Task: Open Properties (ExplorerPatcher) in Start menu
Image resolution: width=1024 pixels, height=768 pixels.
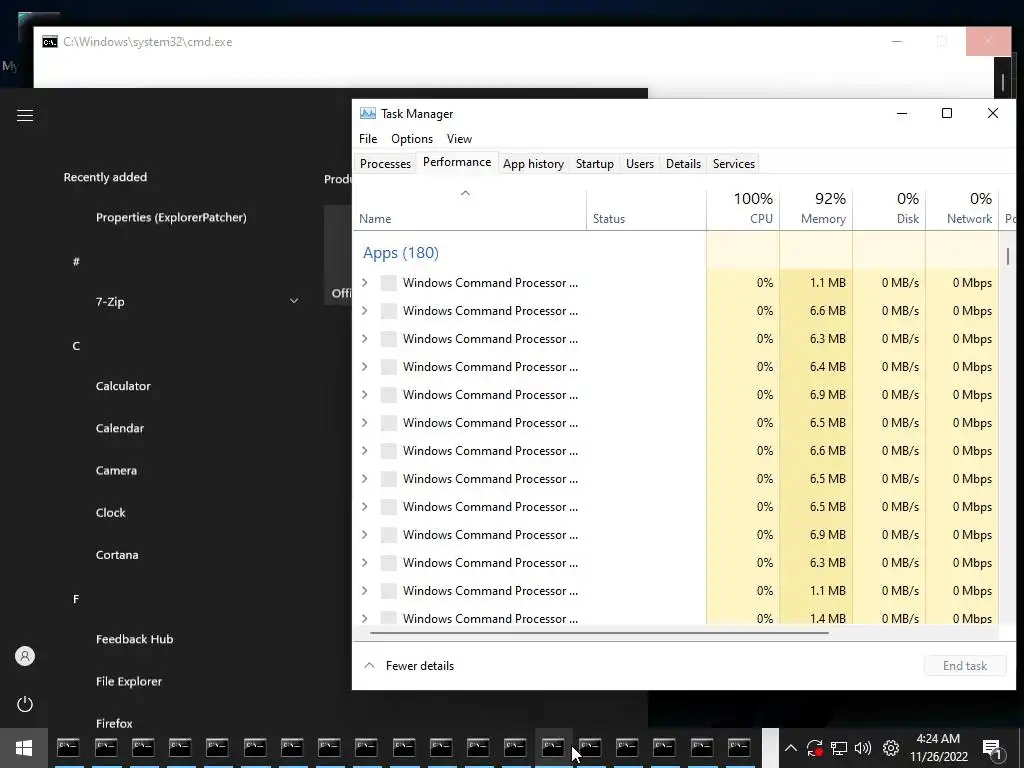Action: (171, 217)
